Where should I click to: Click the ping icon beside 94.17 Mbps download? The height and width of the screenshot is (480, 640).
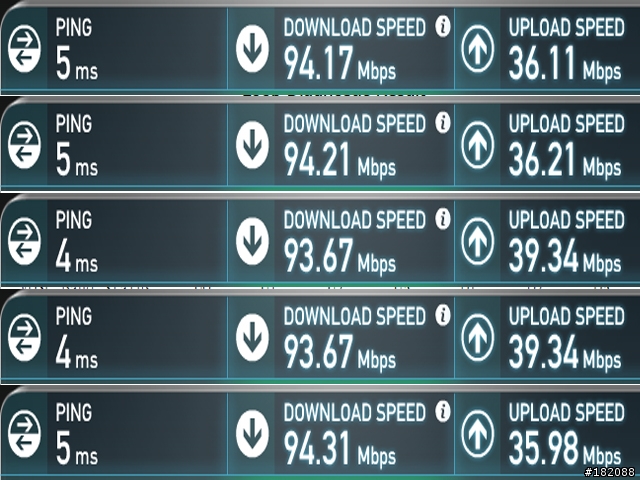click(24, 49)
